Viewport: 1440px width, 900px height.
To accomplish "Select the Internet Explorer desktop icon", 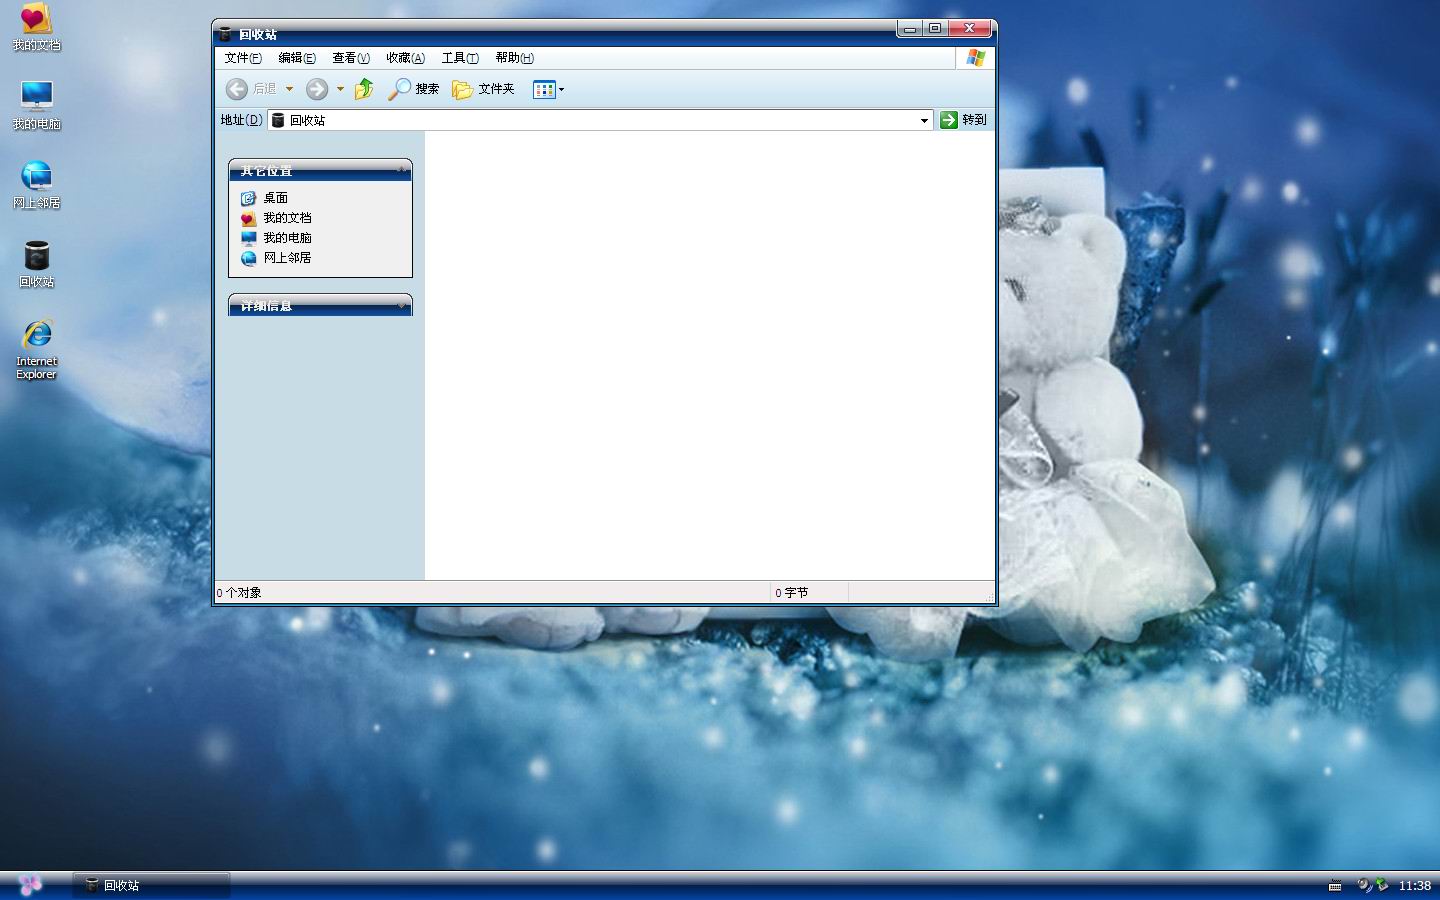I will point(36,349).
